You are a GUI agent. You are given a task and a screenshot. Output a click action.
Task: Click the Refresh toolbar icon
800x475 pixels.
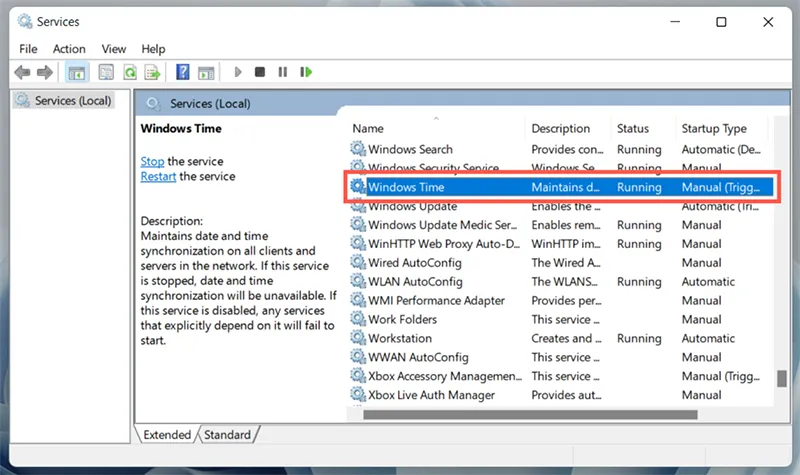pyautogui.click(x=129, y=72)
